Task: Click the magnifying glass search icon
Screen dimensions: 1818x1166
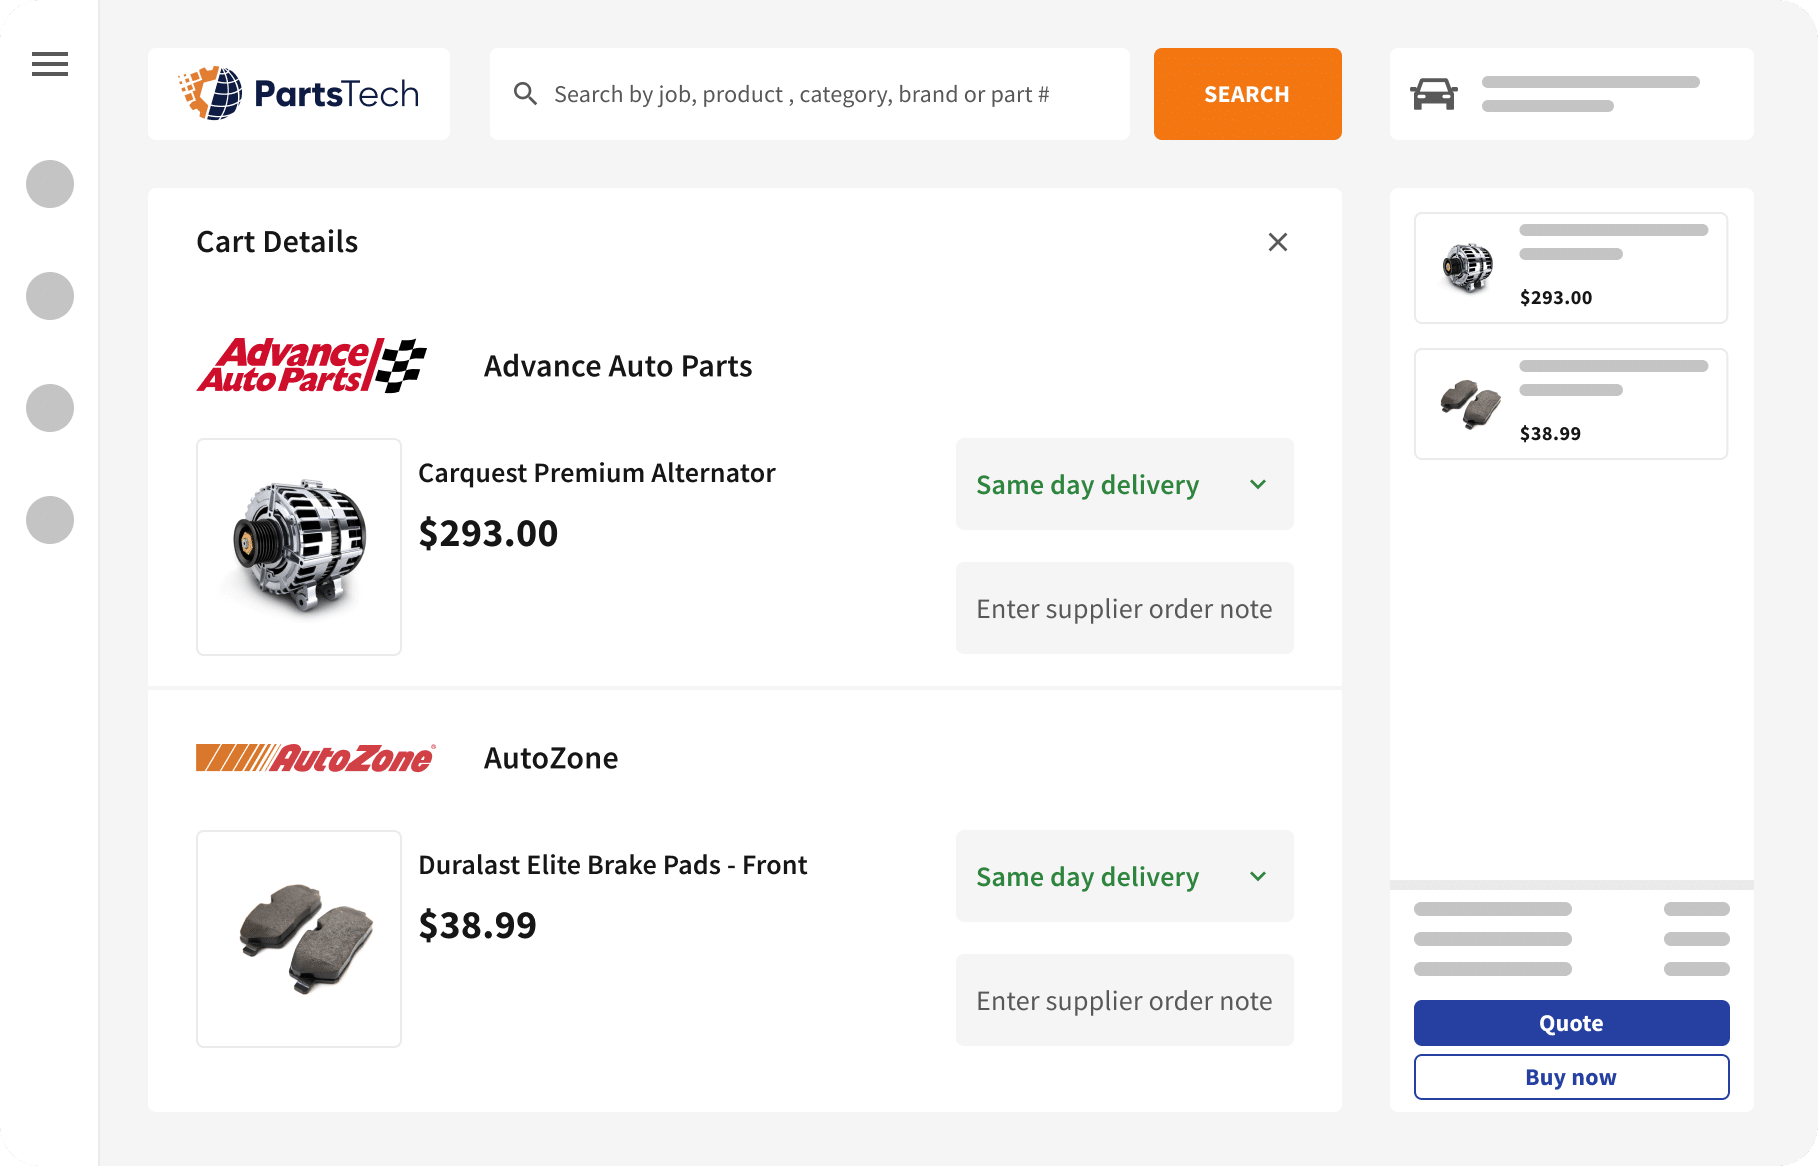Action: tap(525, 94)
